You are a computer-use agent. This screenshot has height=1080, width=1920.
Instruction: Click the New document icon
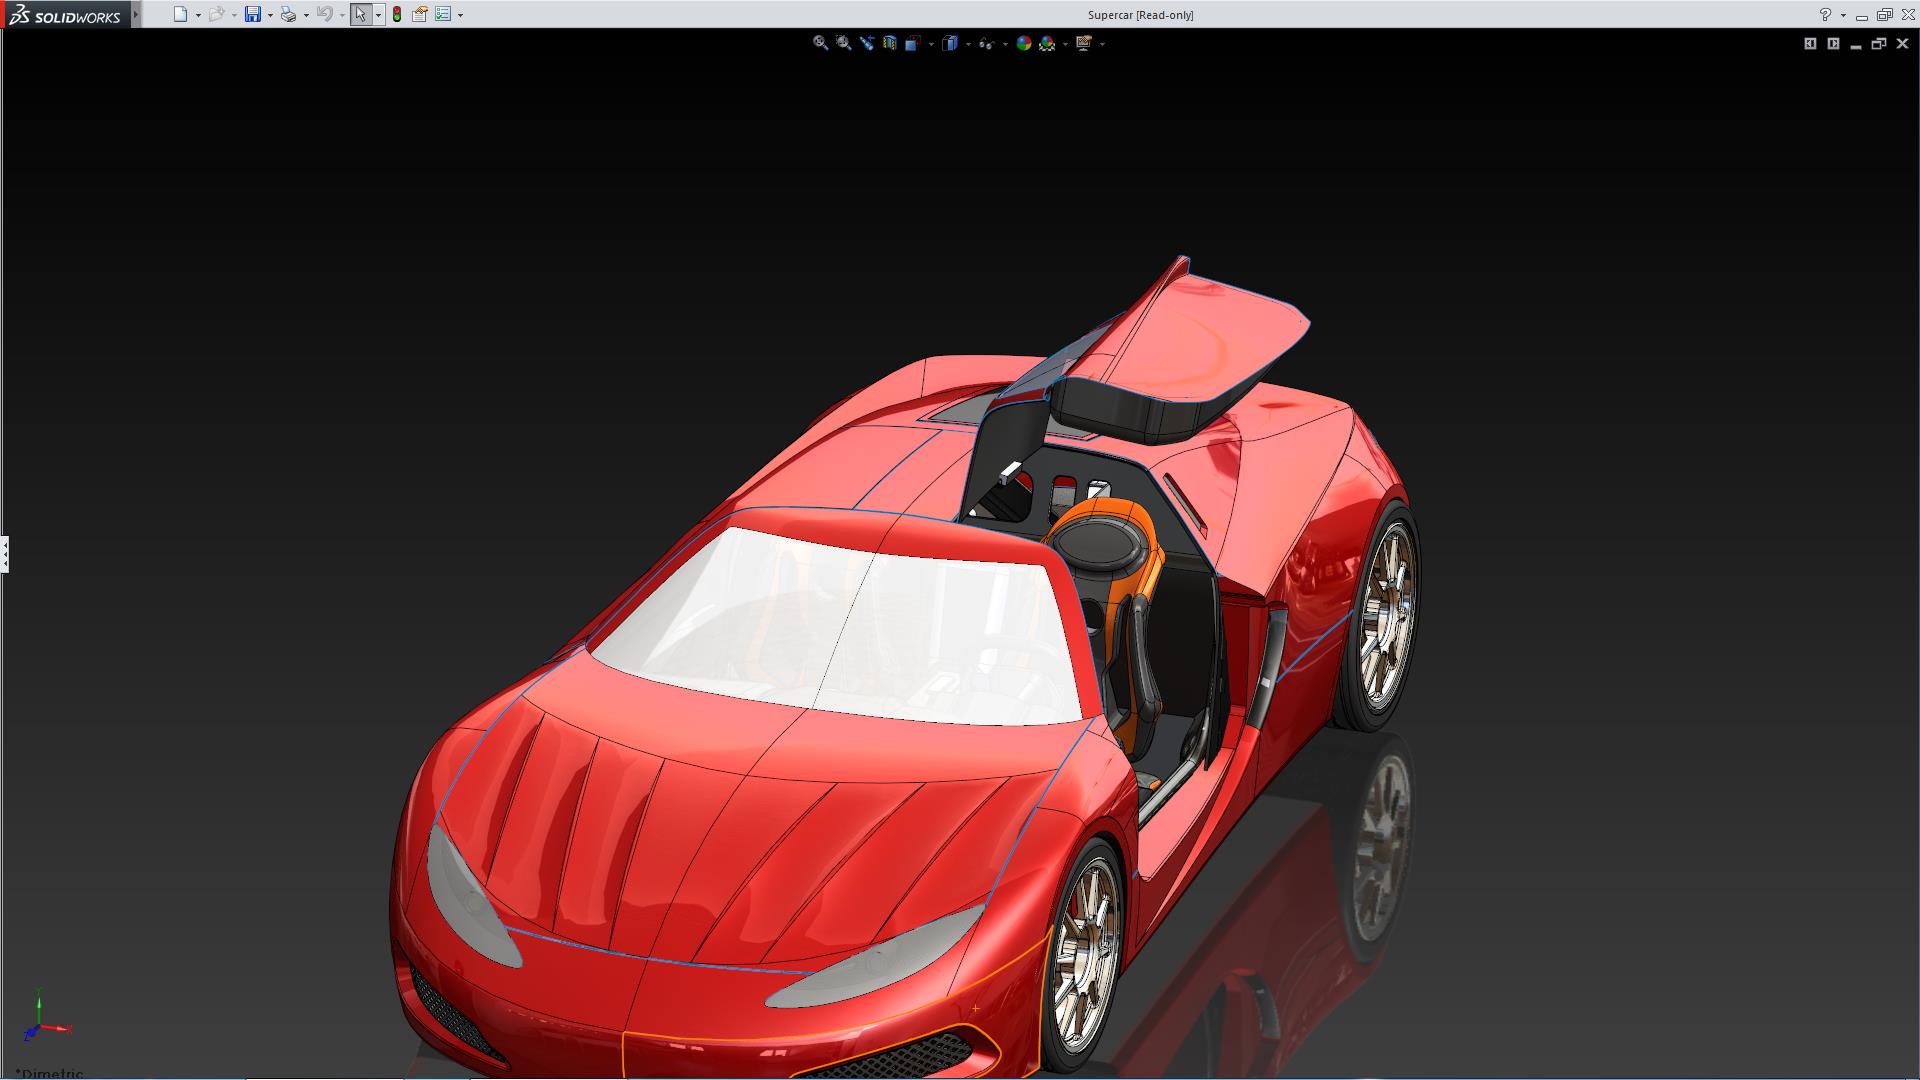(180, 15)
